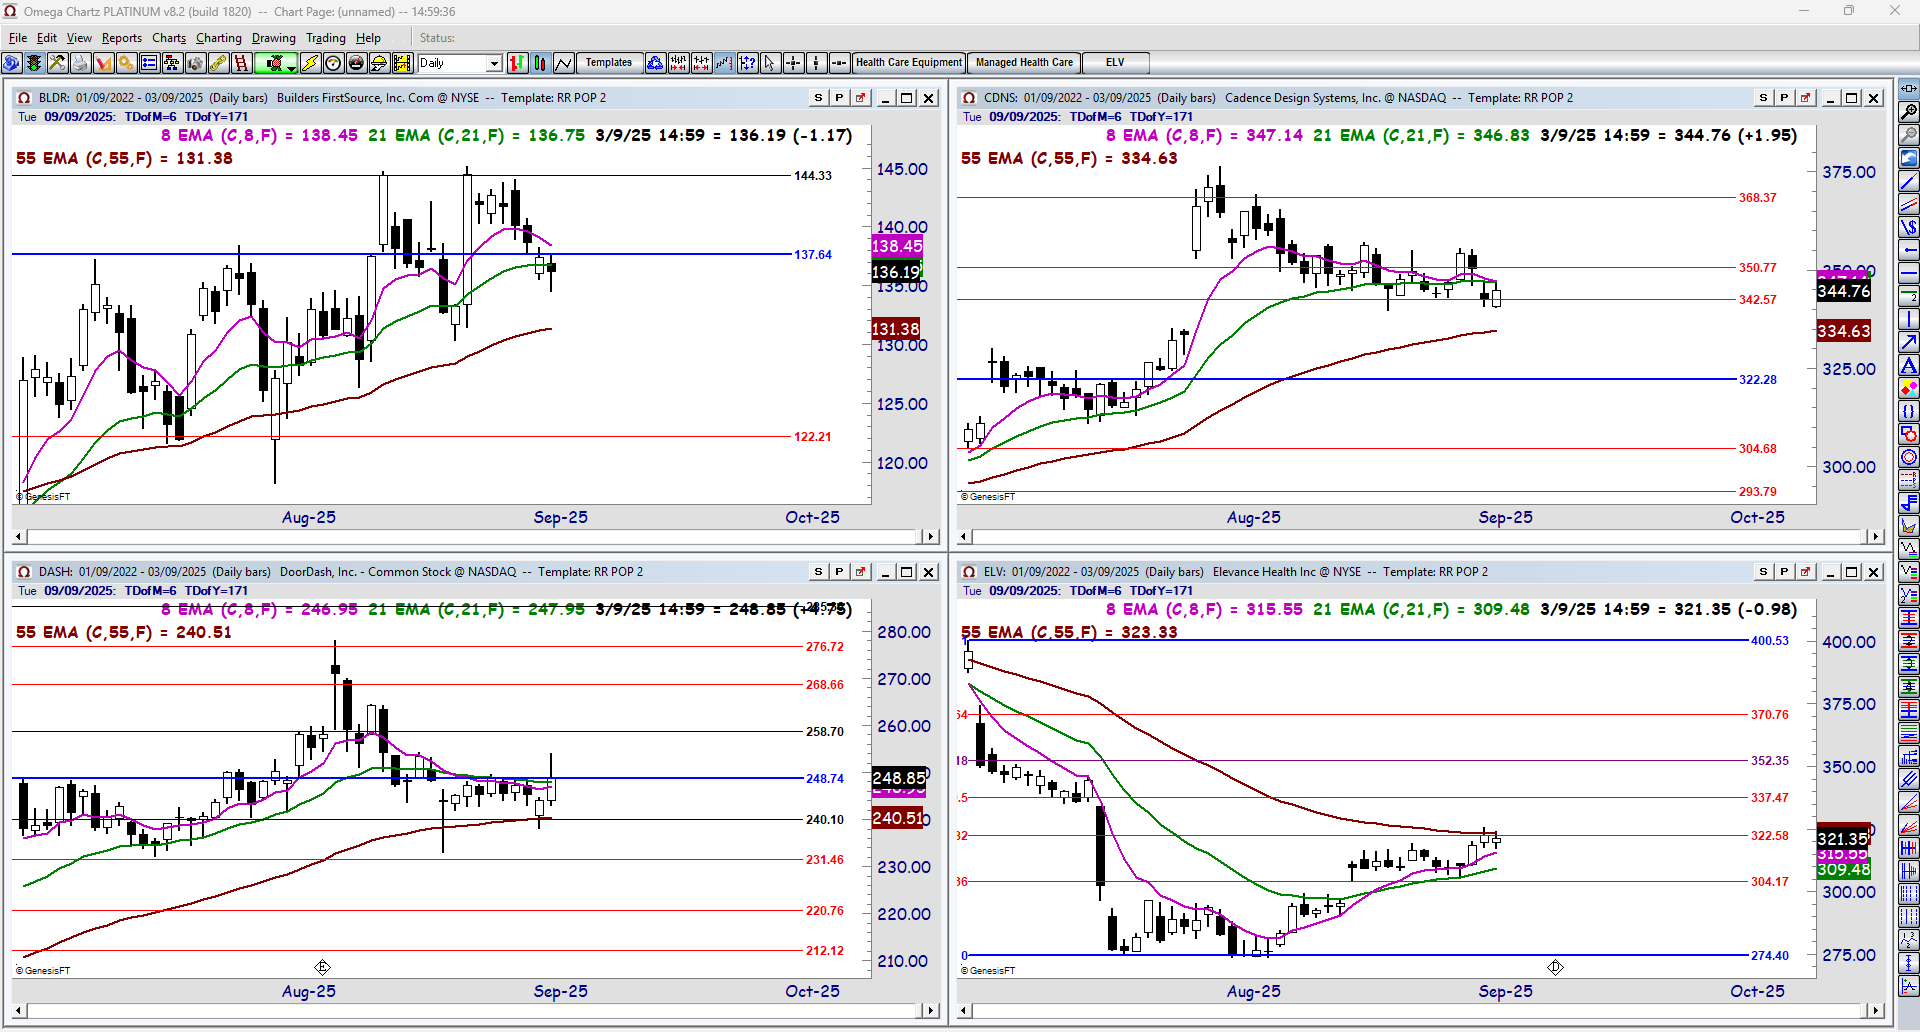This screenshot has height=1032, width=1920.
Task: Select the parallel lines channel tool
Action: [1909, 205]
